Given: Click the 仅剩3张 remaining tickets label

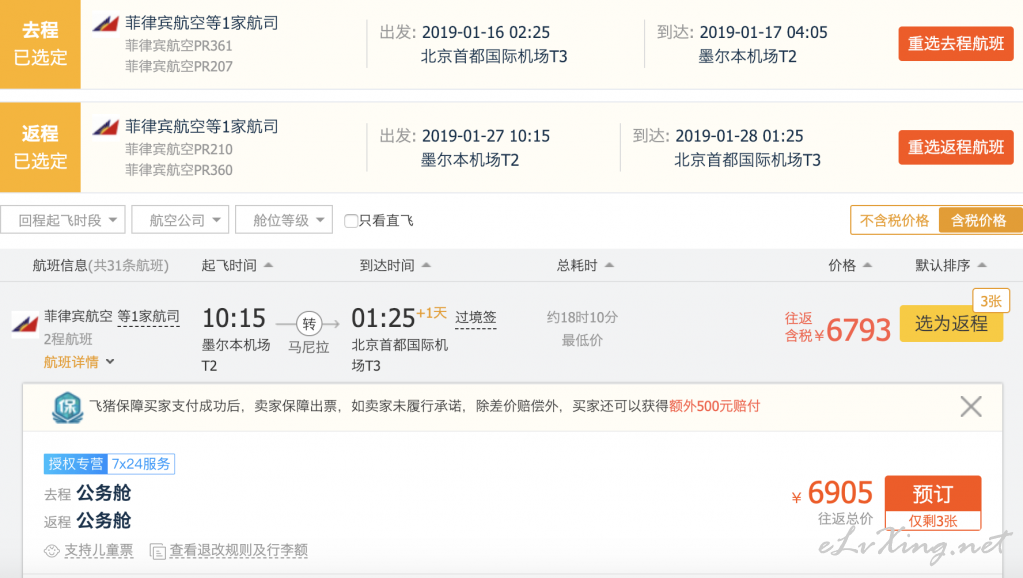Looking at the screenshot, I should coord(933,521).
